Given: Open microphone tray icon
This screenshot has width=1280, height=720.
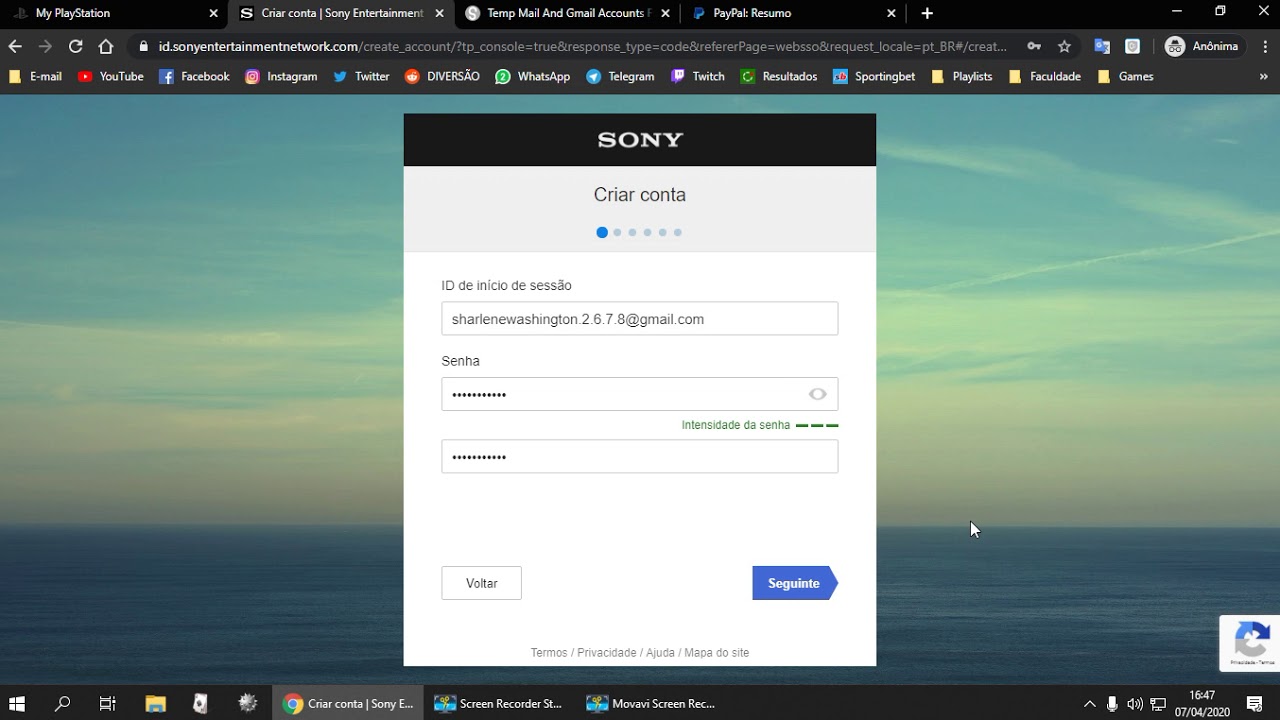Looking at the screenshot, I should point(1112,704).
